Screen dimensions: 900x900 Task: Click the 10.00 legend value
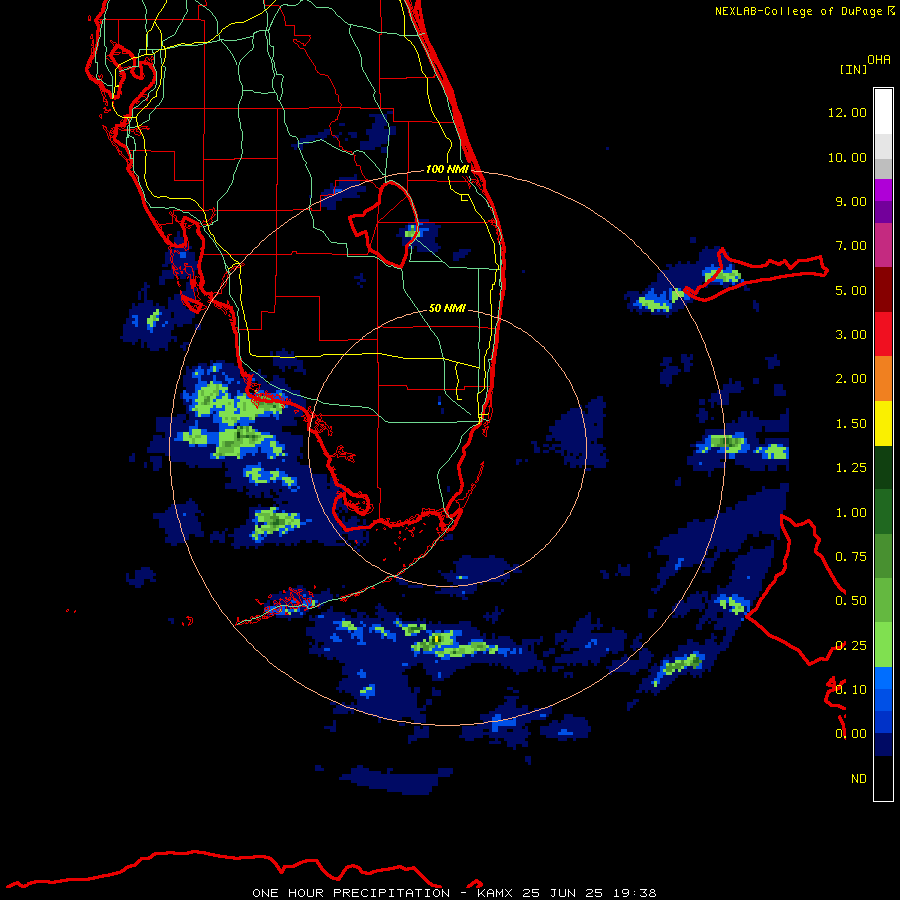847,157
